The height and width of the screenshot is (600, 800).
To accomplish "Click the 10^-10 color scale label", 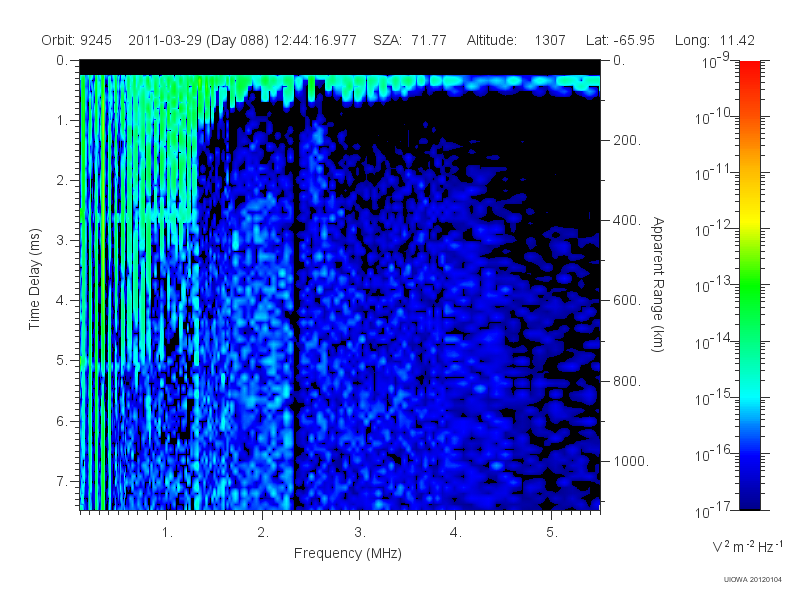I will click(x=713, y=117).
